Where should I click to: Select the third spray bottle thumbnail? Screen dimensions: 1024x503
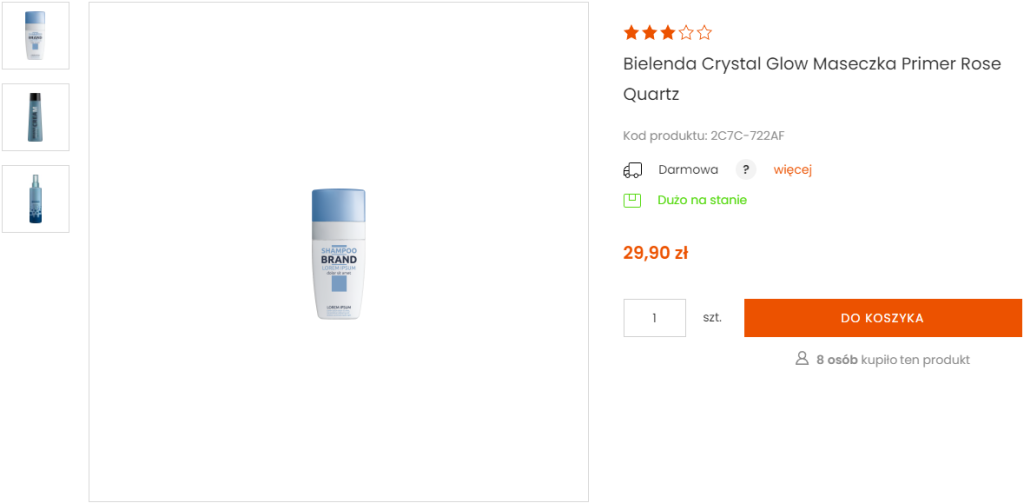pyautogui.click(x=35, y=199)
